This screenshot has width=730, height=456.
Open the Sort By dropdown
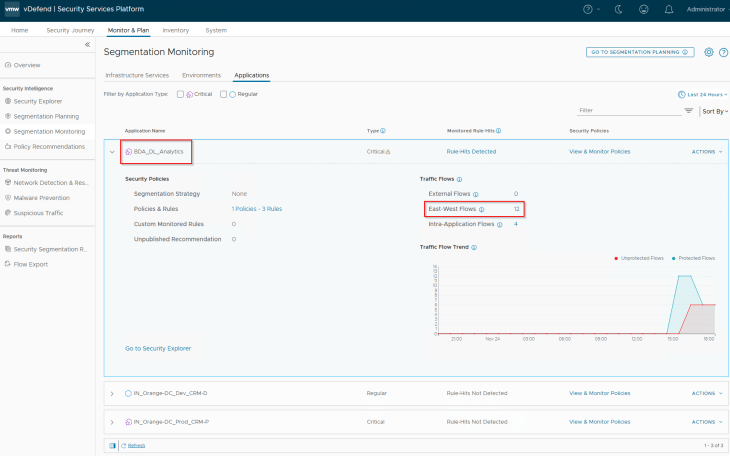click(713, 111)
